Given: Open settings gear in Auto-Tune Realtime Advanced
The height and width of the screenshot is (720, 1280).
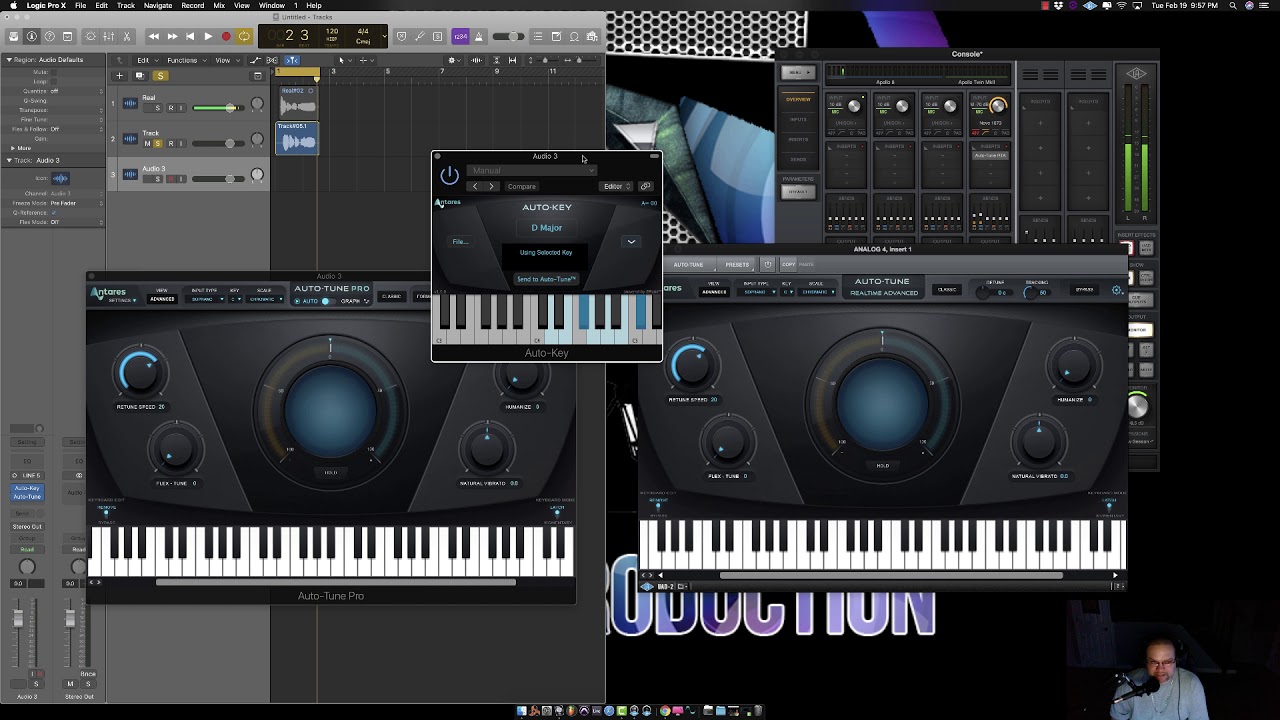Looking at the screenshot, I should [x=1116, y=290].
